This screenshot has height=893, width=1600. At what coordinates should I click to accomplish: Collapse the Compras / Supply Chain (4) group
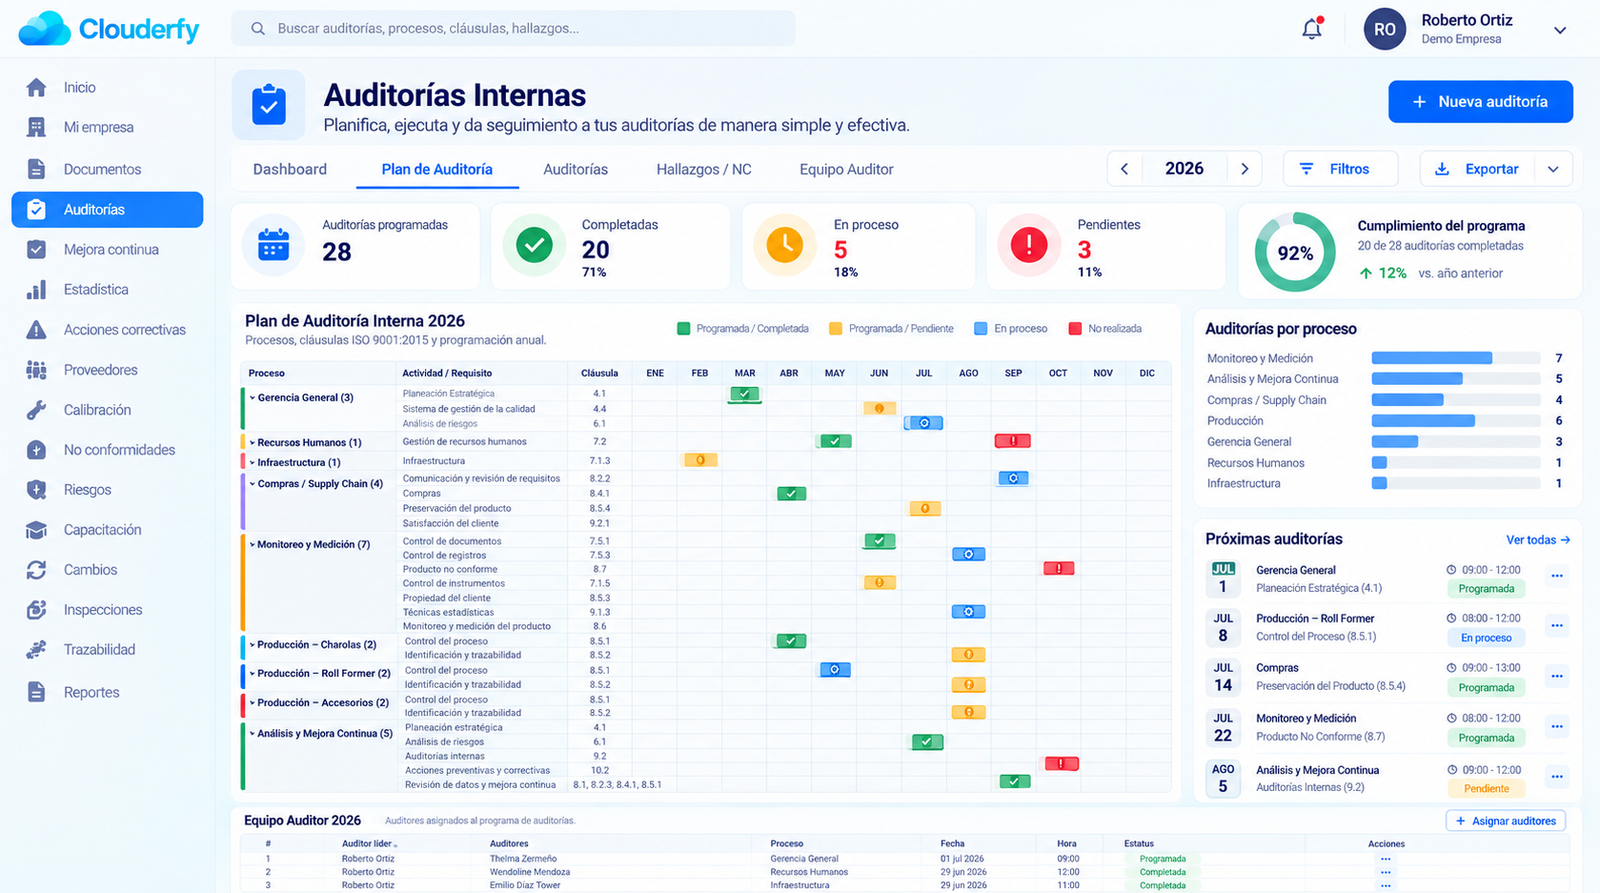point(252,483)
